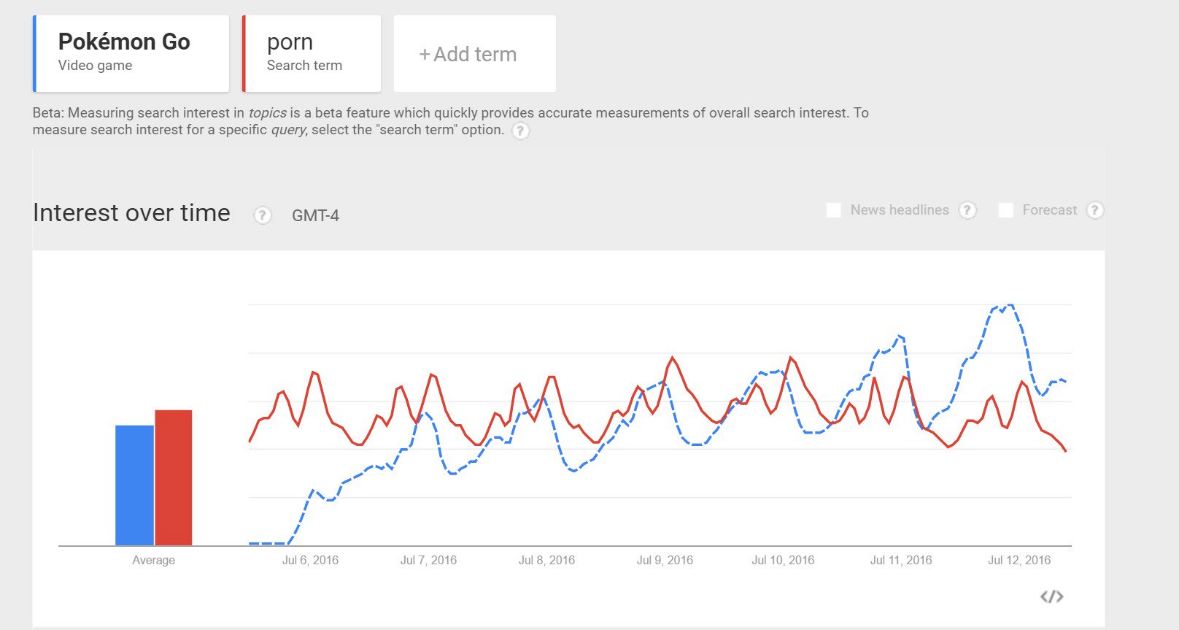Enable the News headlines checkbox
This screenshot has height=630, width=1179.
833,211
